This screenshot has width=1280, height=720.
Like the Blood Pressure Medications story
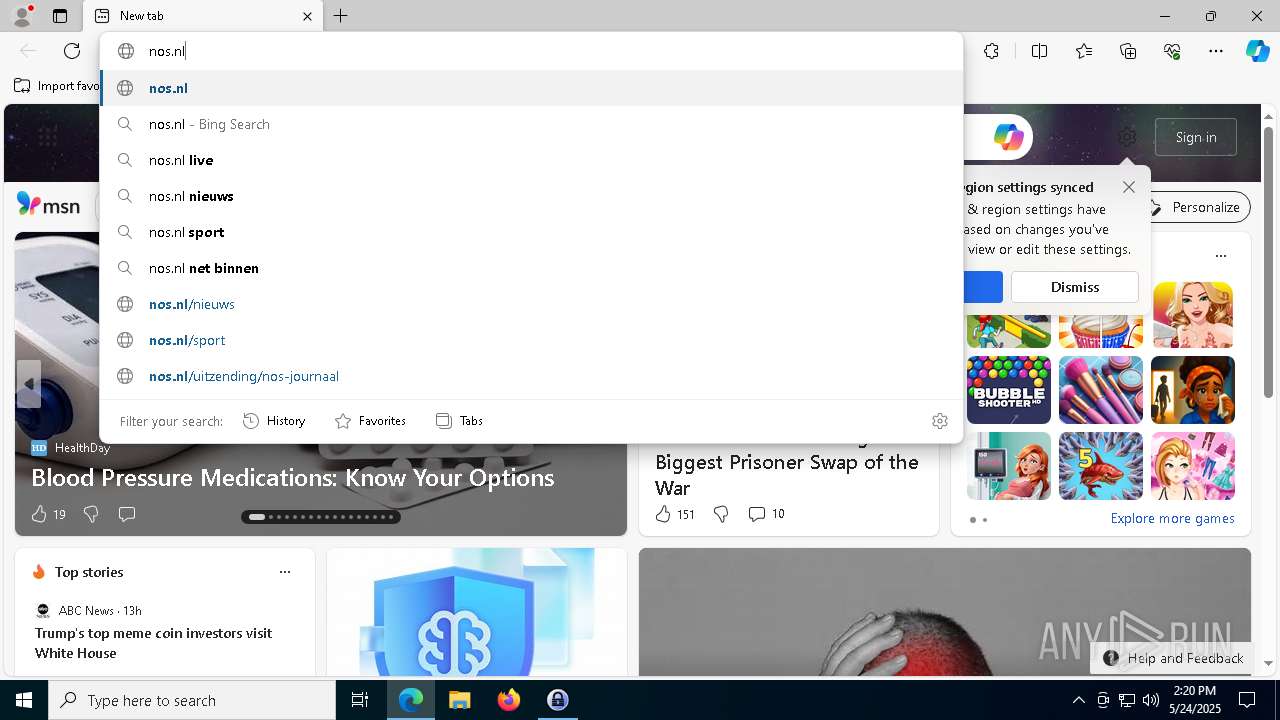[x=48, y=514]
